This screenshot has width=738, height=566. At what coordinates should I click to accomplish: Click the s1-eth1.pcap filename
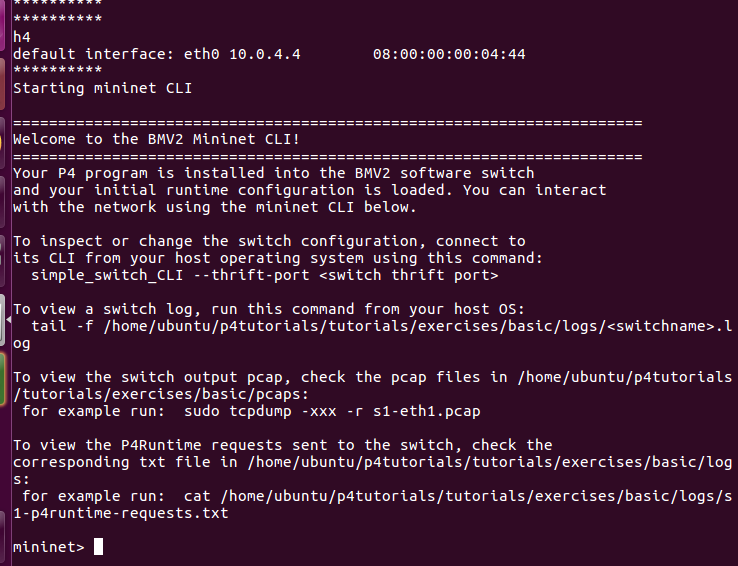[426, 411]
